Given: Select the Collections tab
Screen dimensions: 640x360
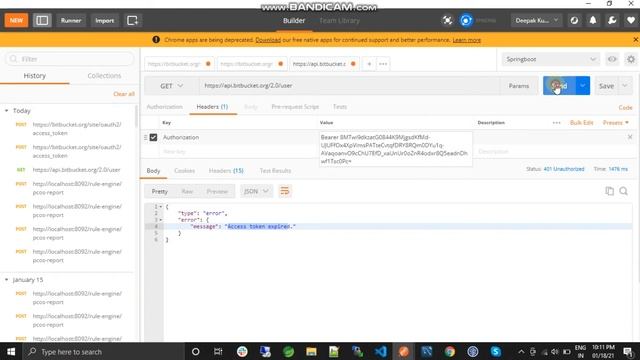Looking at the screenshot, I should click(x=104, y=76).
